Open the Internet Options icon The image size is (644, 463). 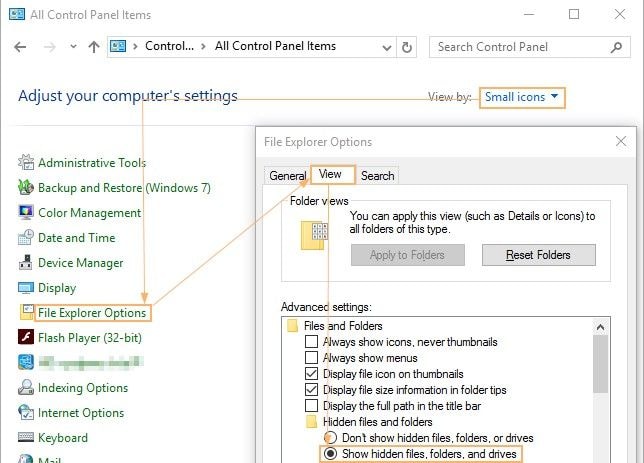click(x=26, y=413)
